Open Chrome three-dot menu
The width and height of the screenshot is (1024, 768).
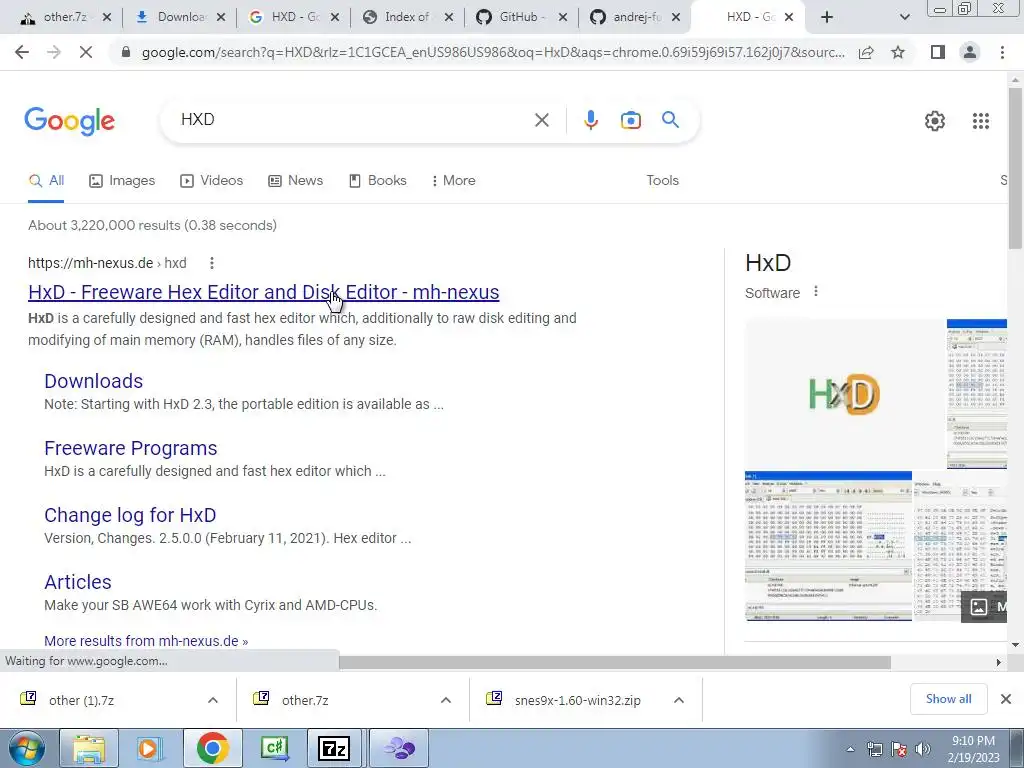tap(1002, 52)
